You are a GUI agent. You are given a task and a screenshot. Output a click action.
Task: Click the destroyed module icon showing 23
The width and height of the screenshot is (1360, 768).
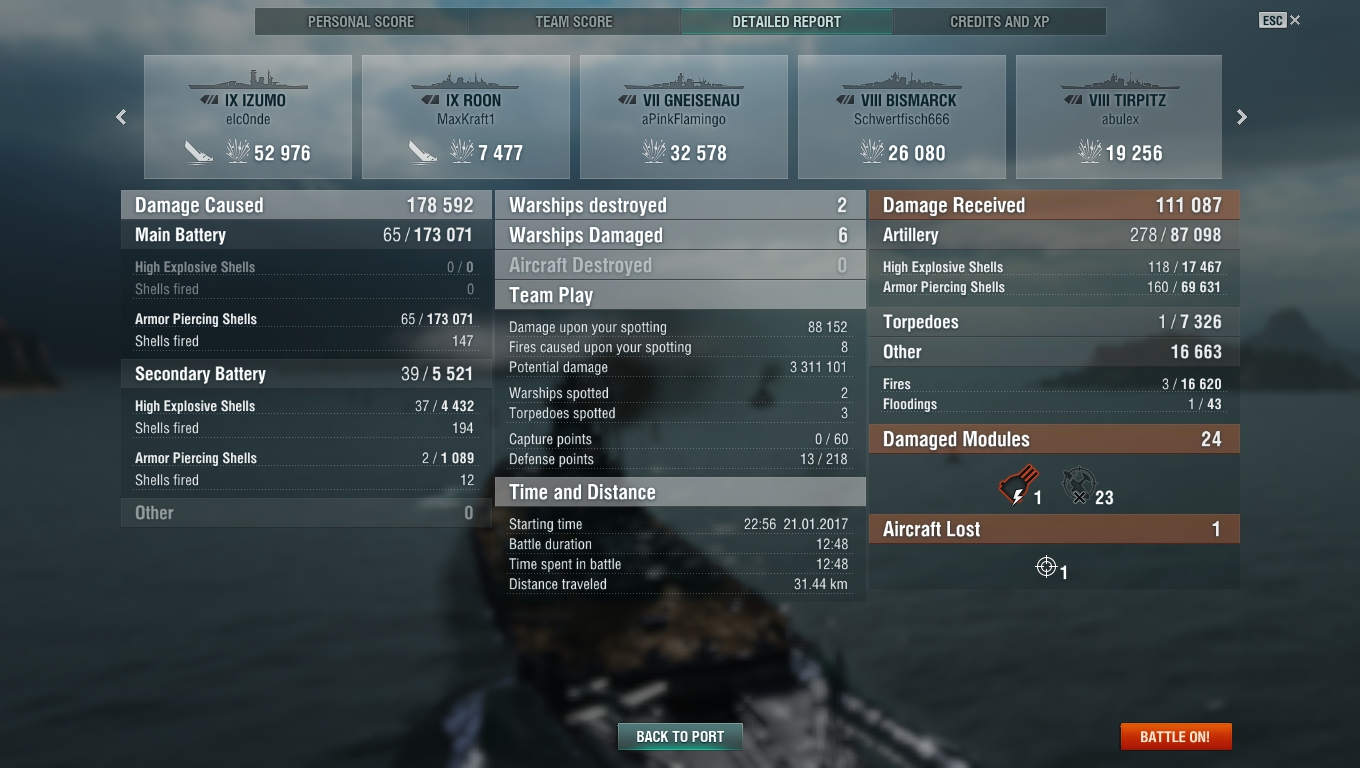coord(1078,486)
